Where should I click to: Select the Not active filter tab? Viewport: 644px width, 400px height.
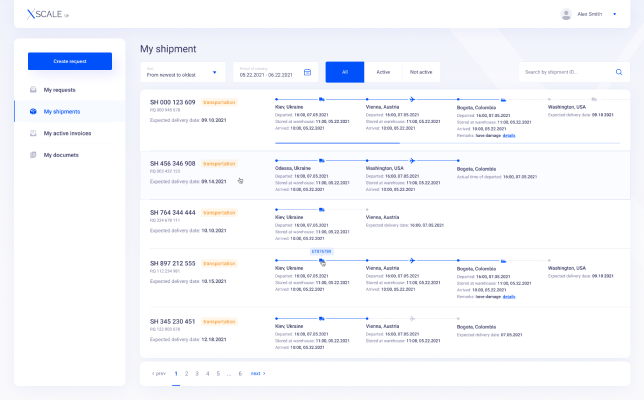pos(421,72)
